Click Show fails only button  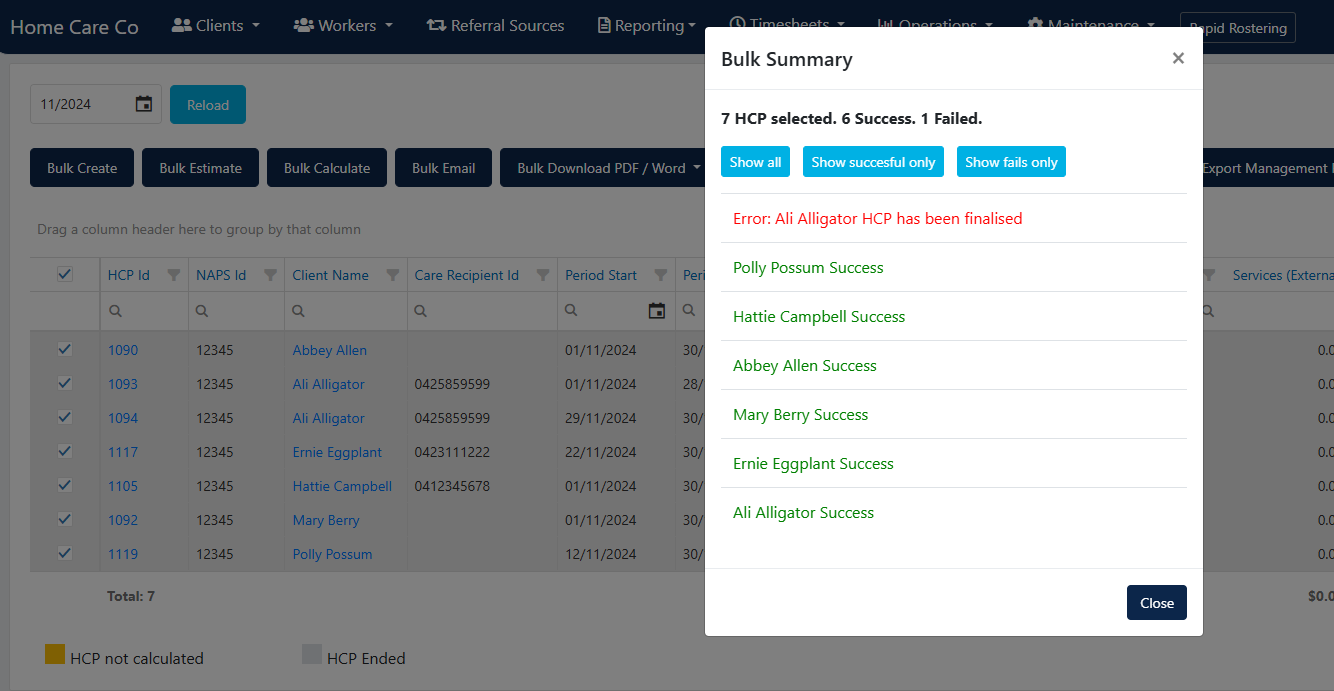[1011, 162]
